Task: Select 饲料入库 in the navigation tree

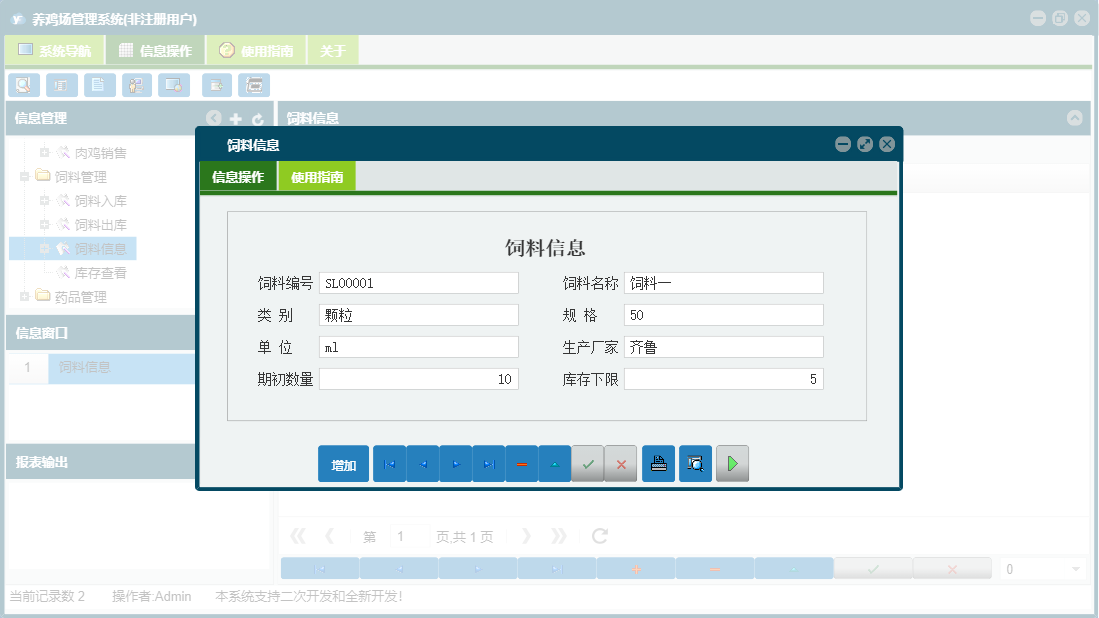Action: tap(98, 200)
